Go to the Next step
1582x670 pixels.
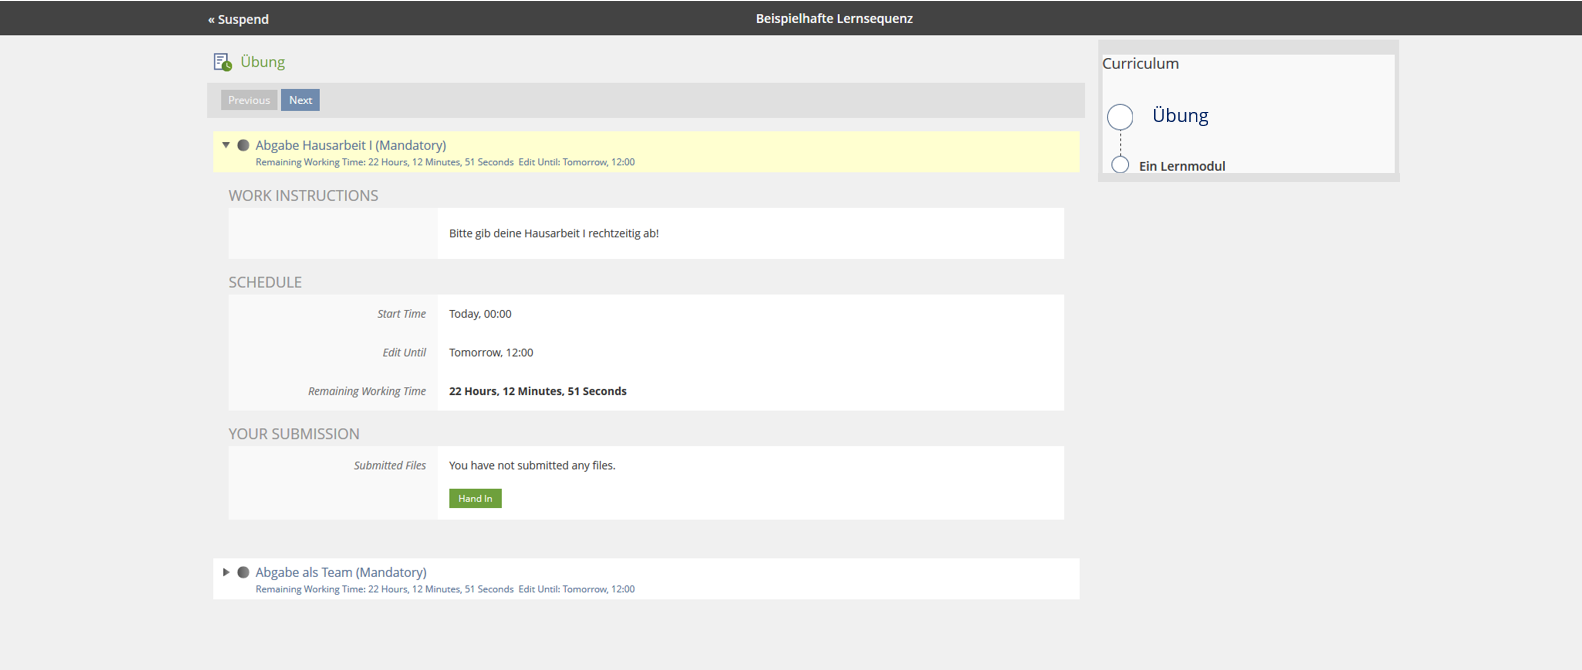(300, 100)
